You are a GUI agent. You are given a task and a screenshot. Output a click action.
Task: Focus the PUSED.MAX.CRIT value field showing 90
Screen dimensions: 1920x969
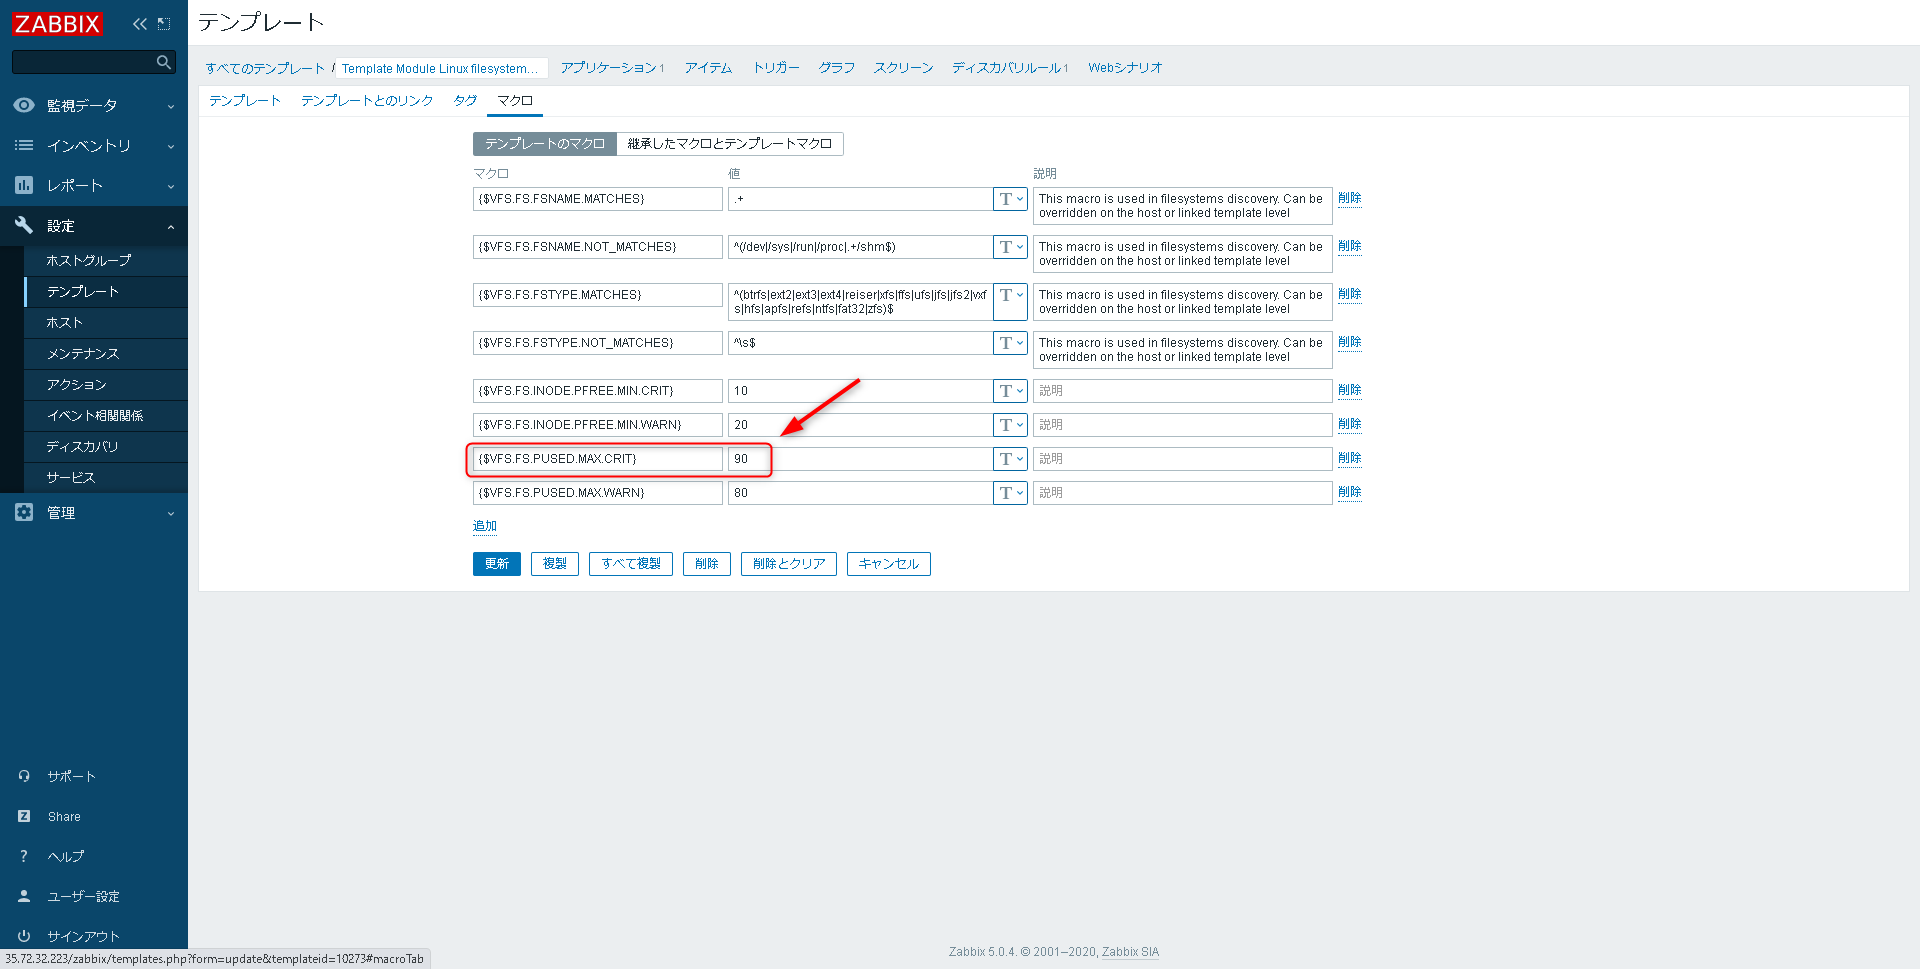pyautogui.click(x=860, y=459)
